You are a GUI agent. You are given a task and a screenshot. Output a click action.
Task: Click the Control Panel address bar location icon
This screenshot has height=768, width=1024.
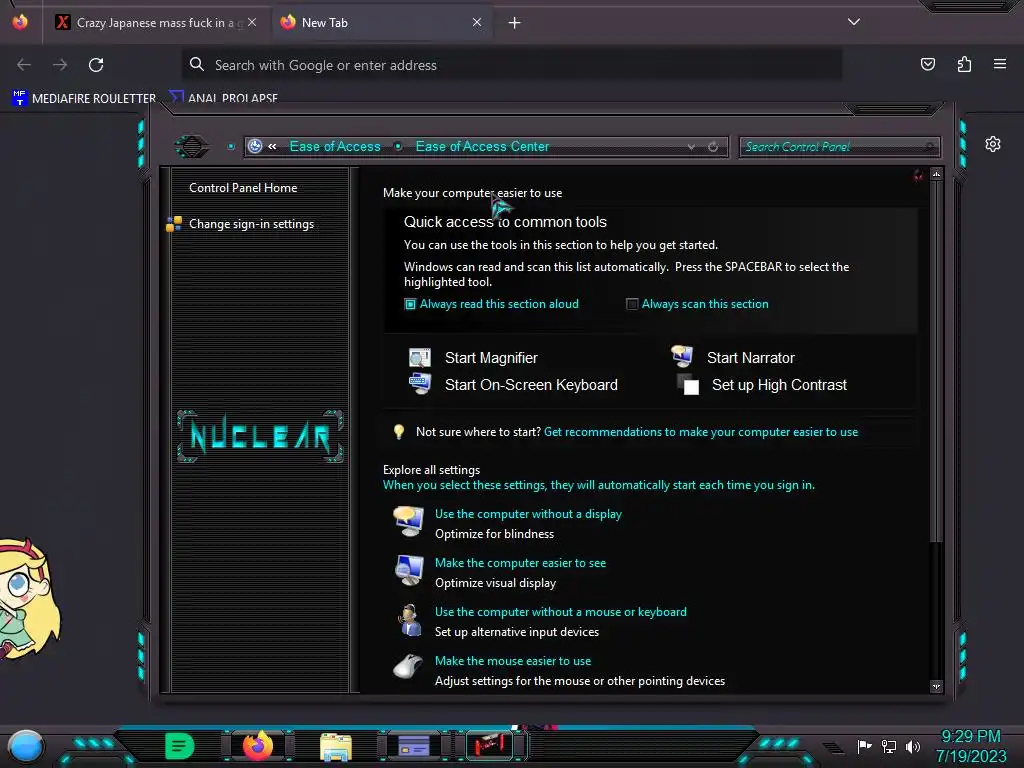(x=255, y=146)
